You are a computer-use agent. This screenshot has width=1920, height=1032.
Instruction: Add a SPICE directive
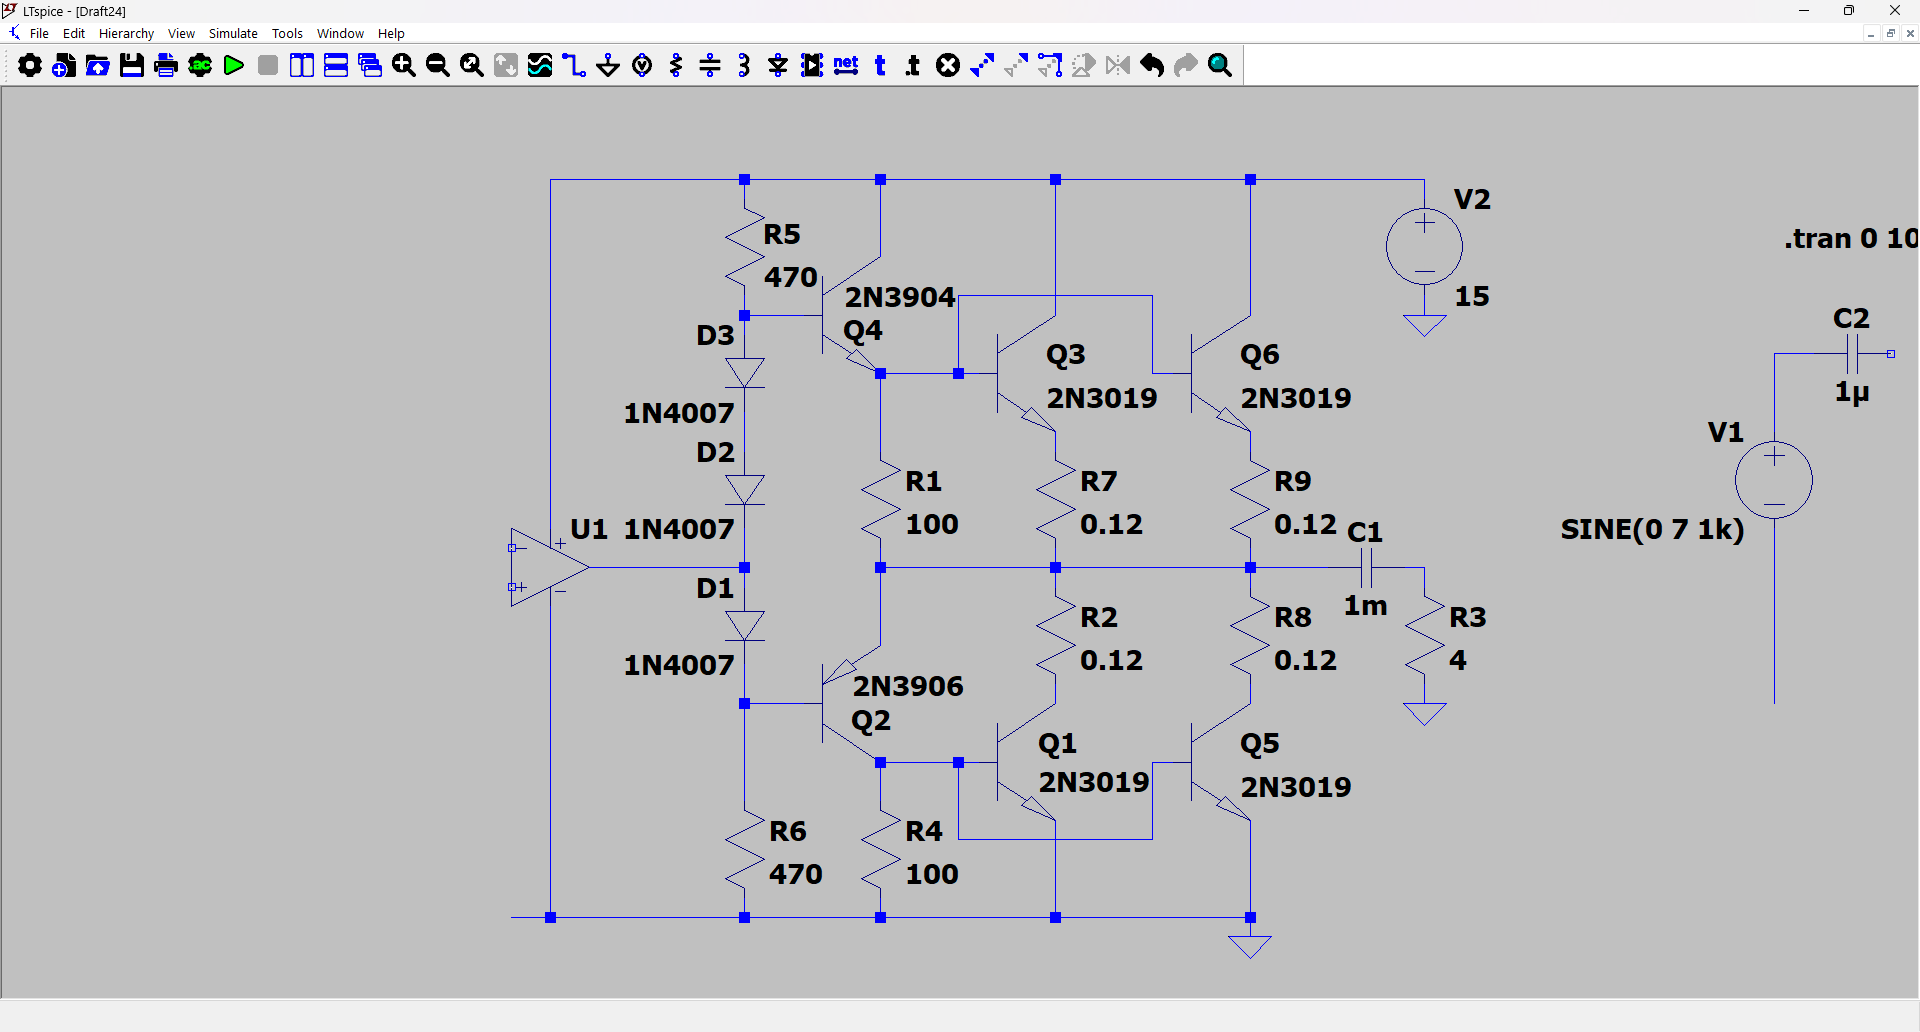[913, 66]
